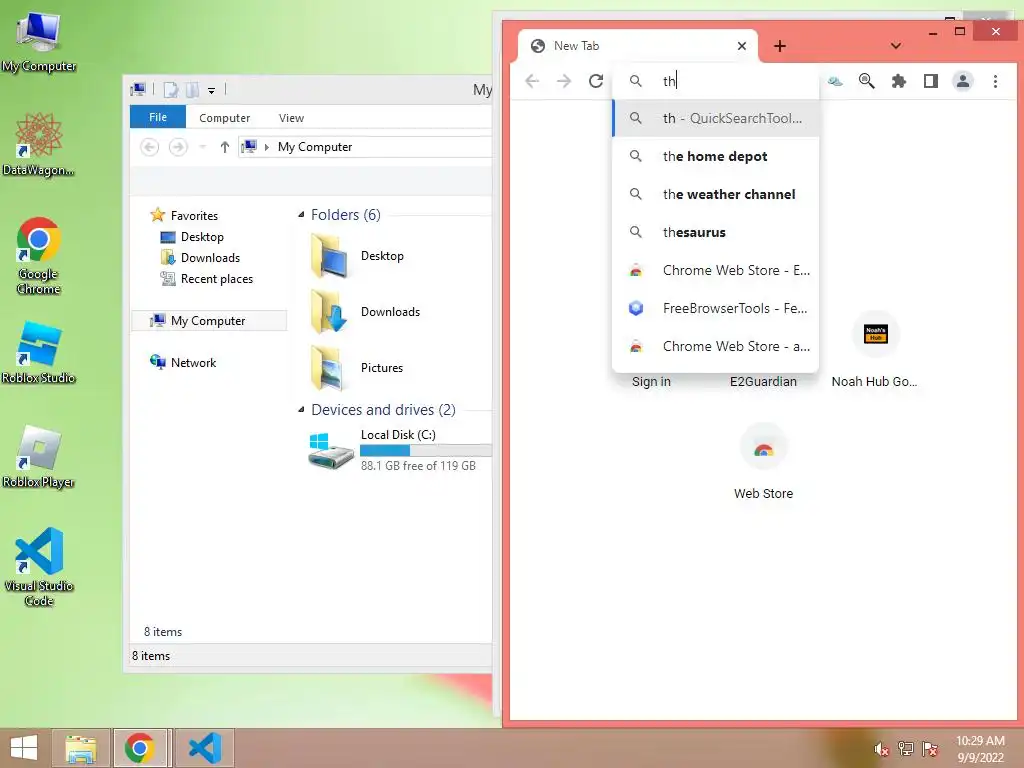Select 'Chrome Web Store - a...' suggestion

[x=716, y=345]
